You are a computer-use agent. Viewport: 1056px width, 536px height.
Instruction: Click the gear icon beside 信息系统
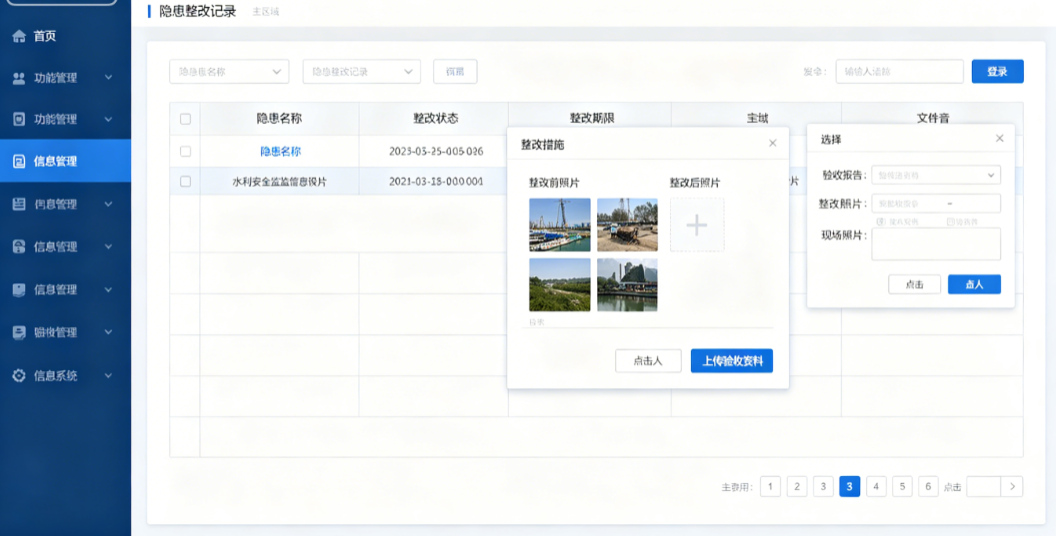pos(19,375)
